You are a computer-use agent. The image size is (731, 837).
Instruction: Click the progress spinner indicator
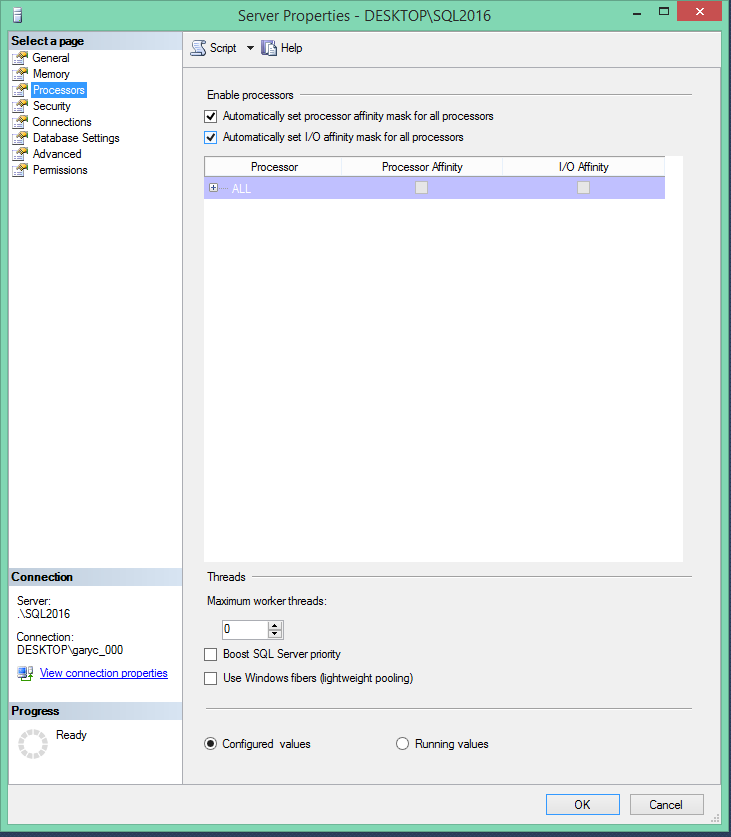(33, 744)
